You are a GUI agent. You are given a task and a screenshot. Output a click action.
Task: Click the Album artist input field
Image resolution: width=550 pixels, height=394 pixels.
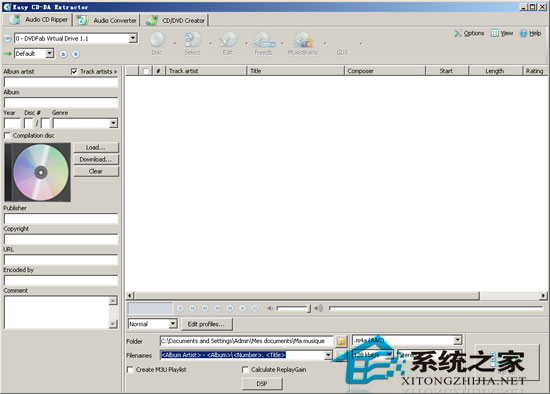61,82
